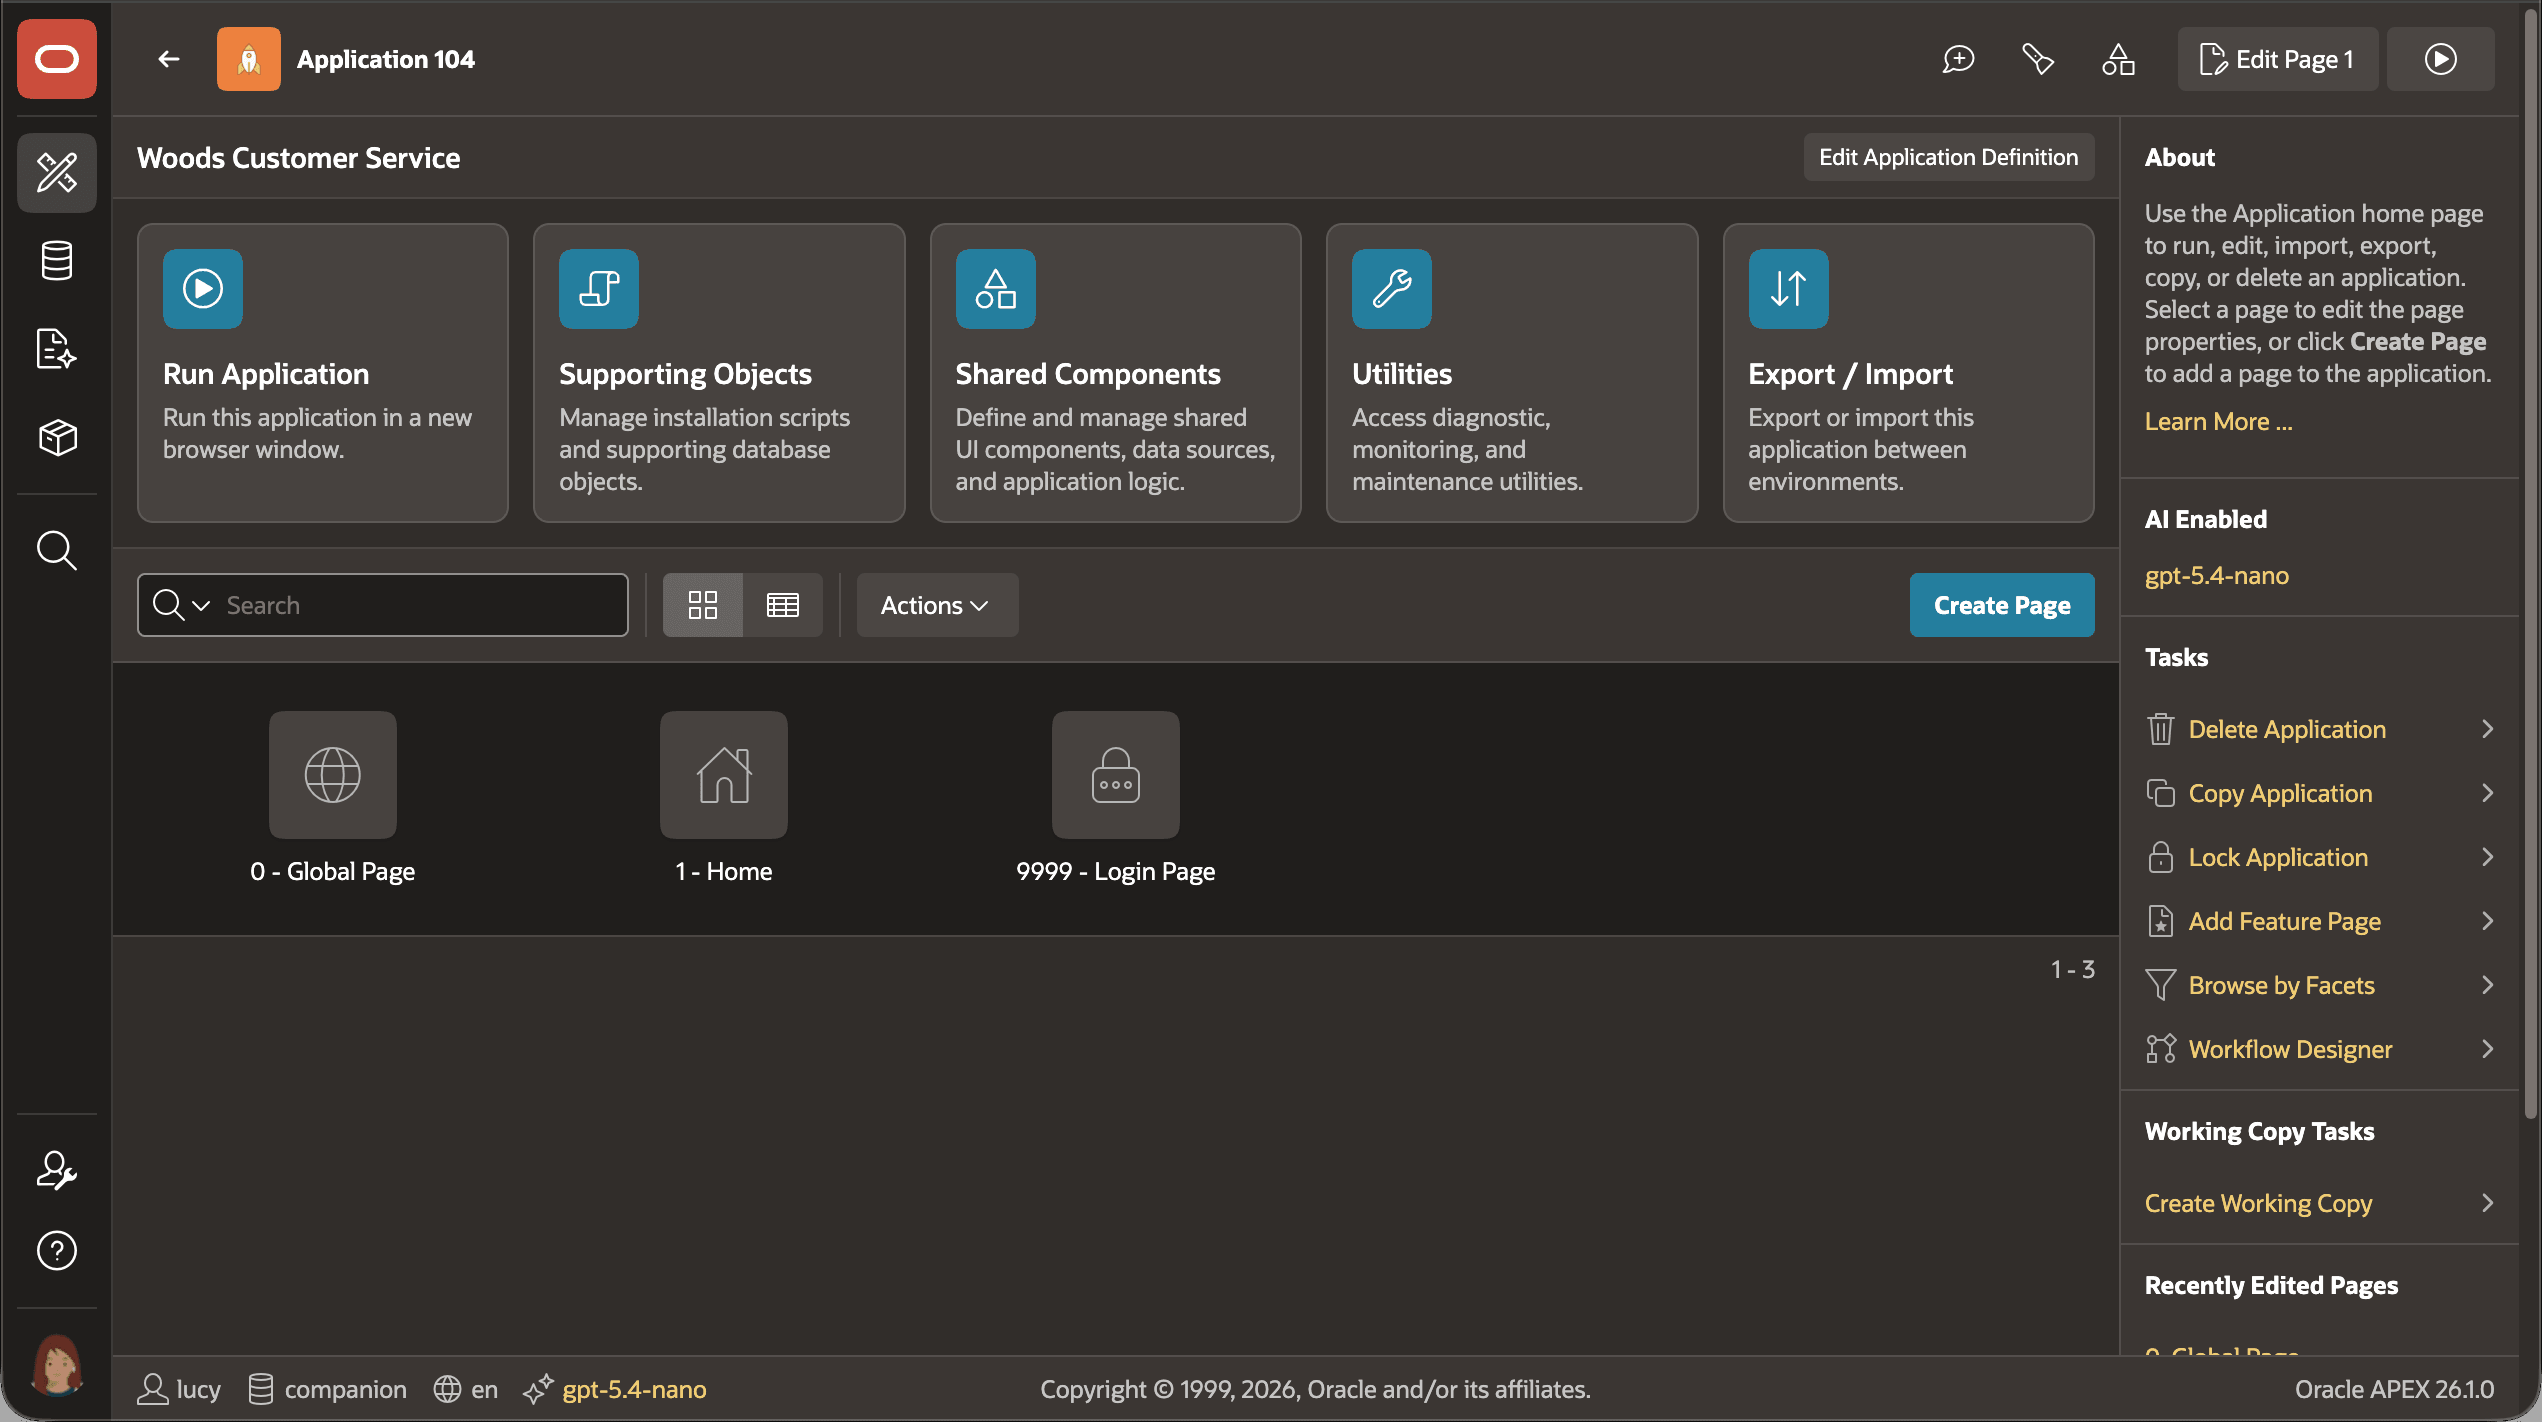
Task: Open the 0 - Global Page globe icon
Action: (x=333, y=775)
